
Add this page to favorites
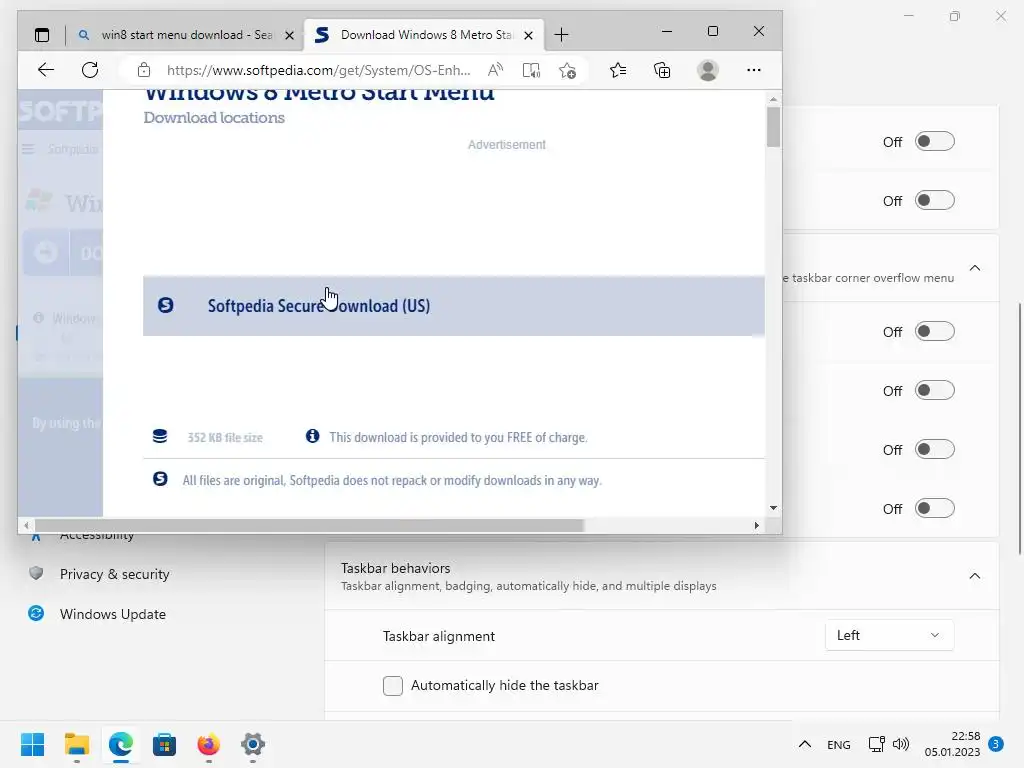tap(568, 70)
